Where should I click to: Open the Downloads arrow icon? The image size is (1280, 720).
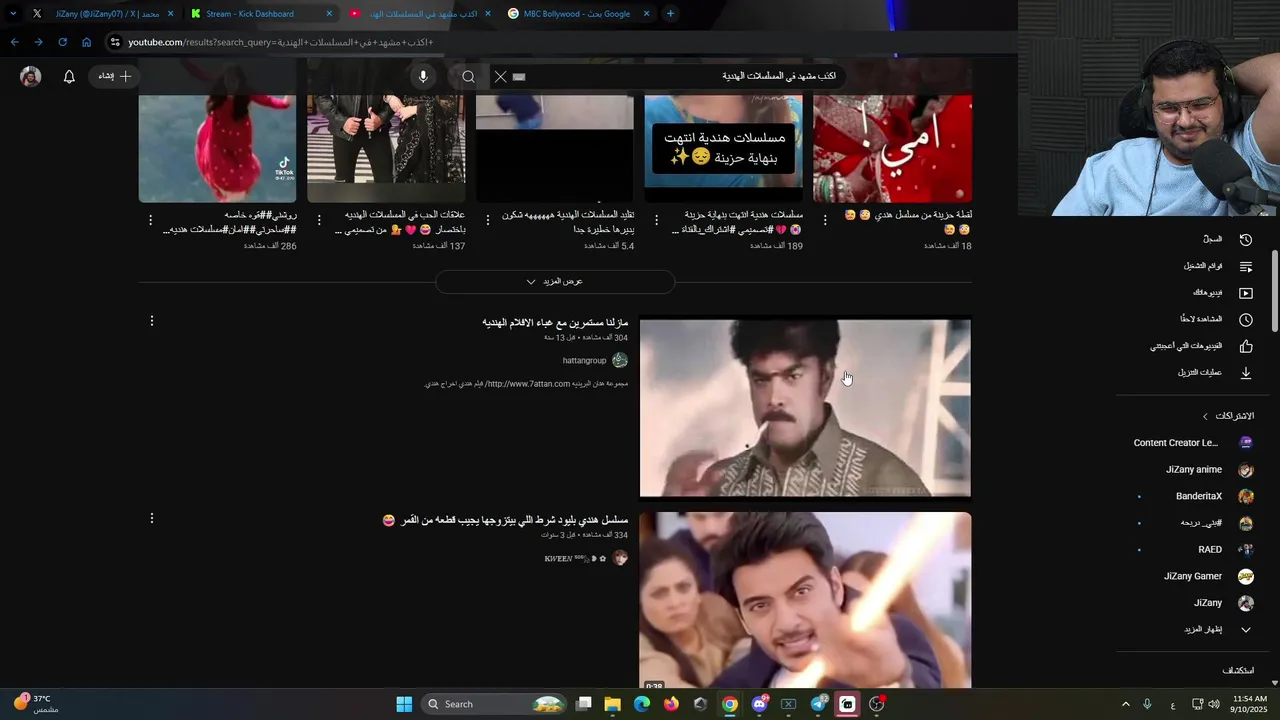1246,373
